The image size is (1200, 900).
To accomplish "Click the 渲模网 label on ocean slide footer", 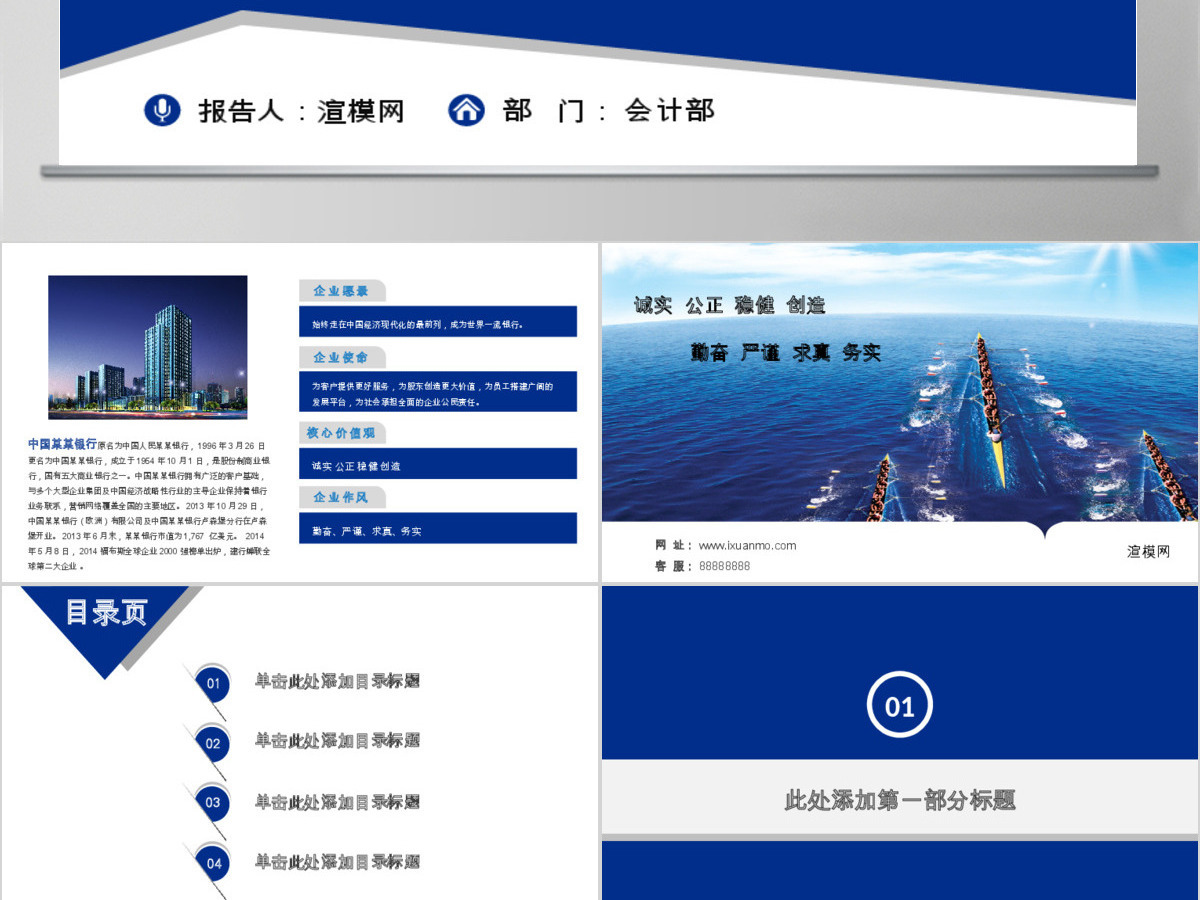I will click(1148, 551).
